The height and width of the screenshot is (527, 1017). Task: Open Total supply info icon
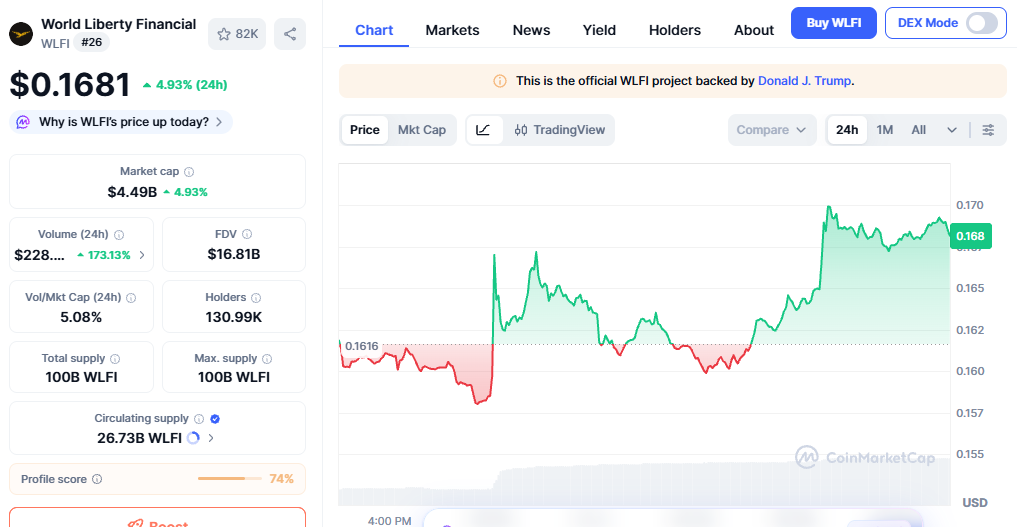point(115,358)
